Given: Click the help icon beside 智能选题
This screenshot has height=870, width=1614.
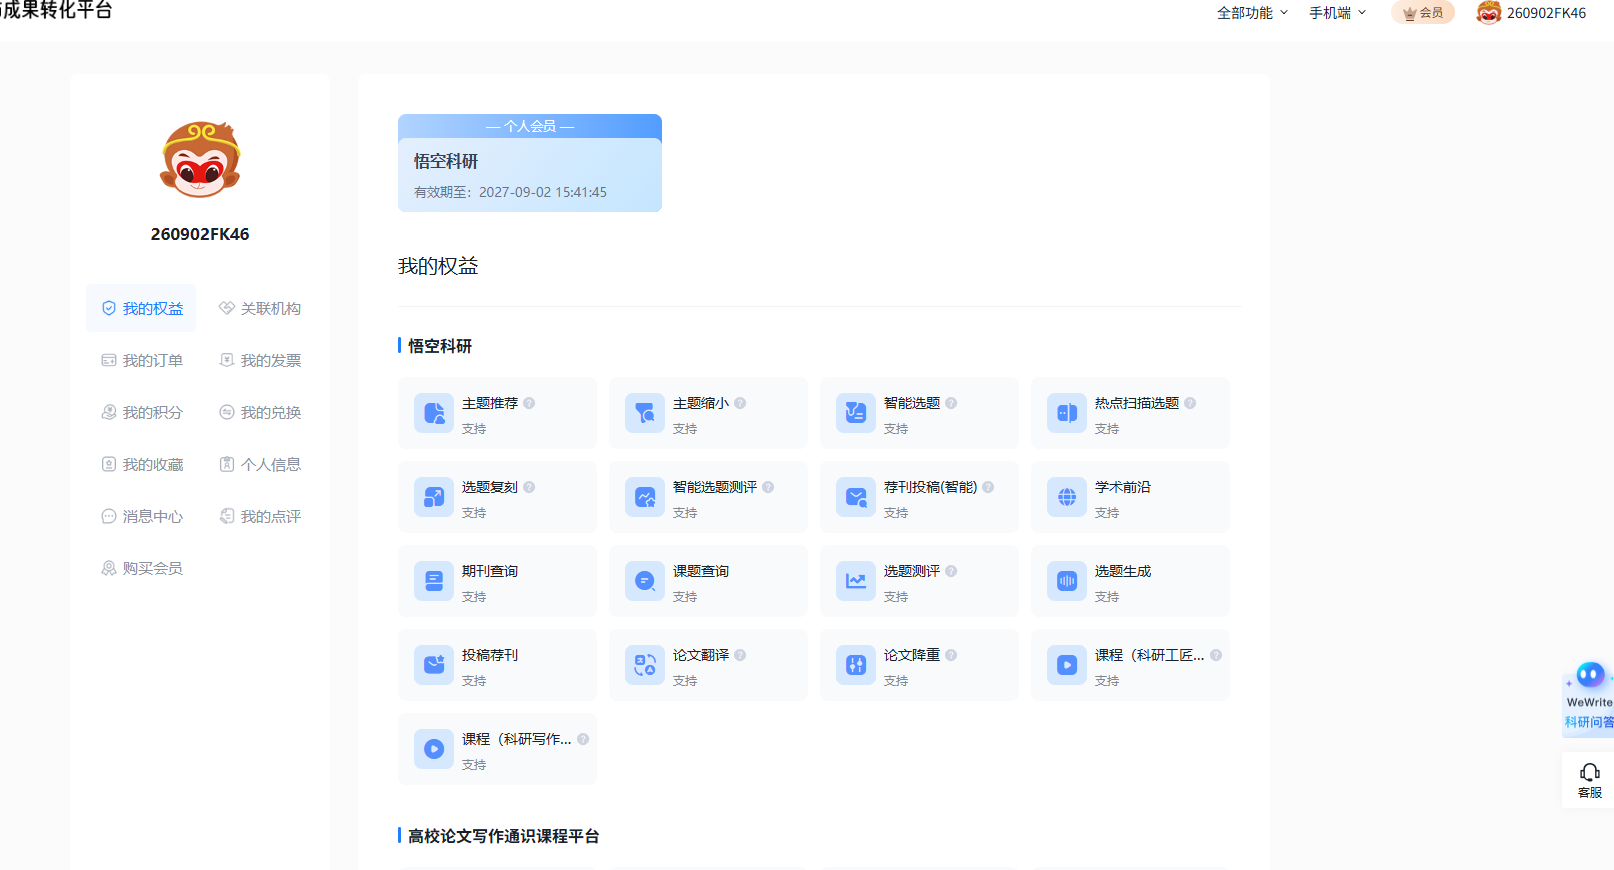Looking at the screenshot, I should click(x=951, y=403).
